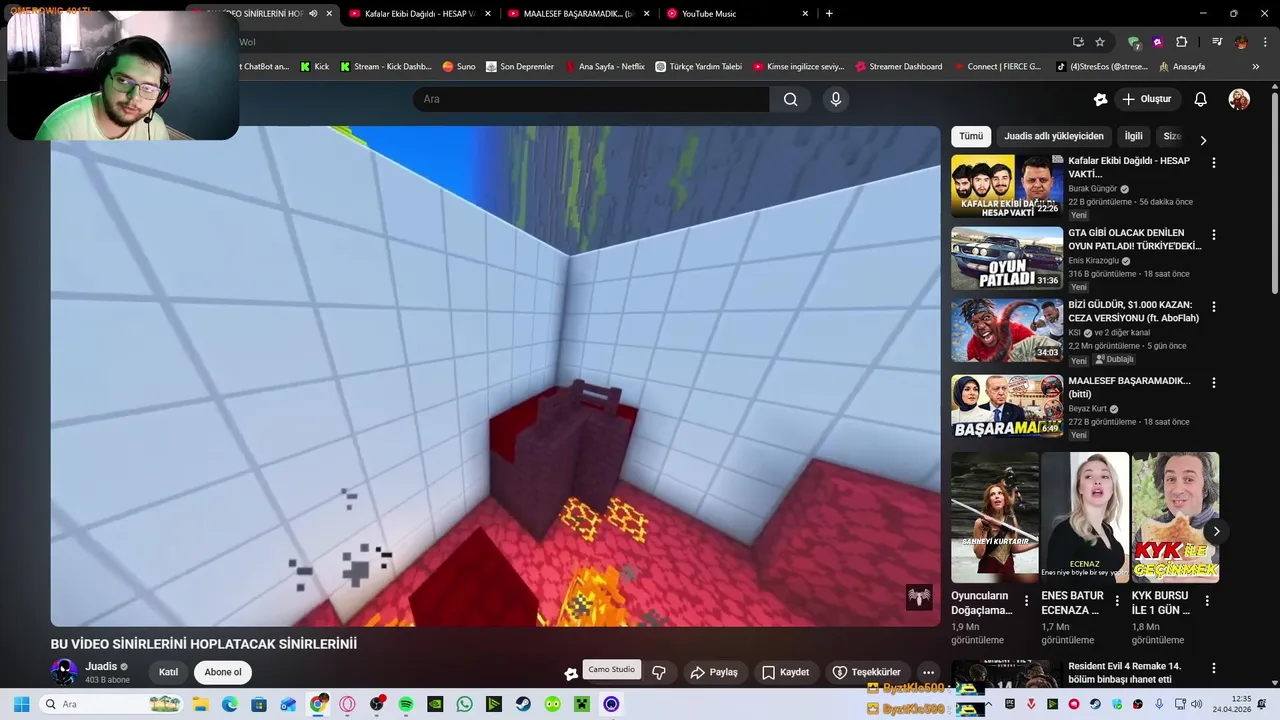Viewport: 1280px width, 720px height.
Task: Open the Juadis channel name link
Action: [101, 666]
